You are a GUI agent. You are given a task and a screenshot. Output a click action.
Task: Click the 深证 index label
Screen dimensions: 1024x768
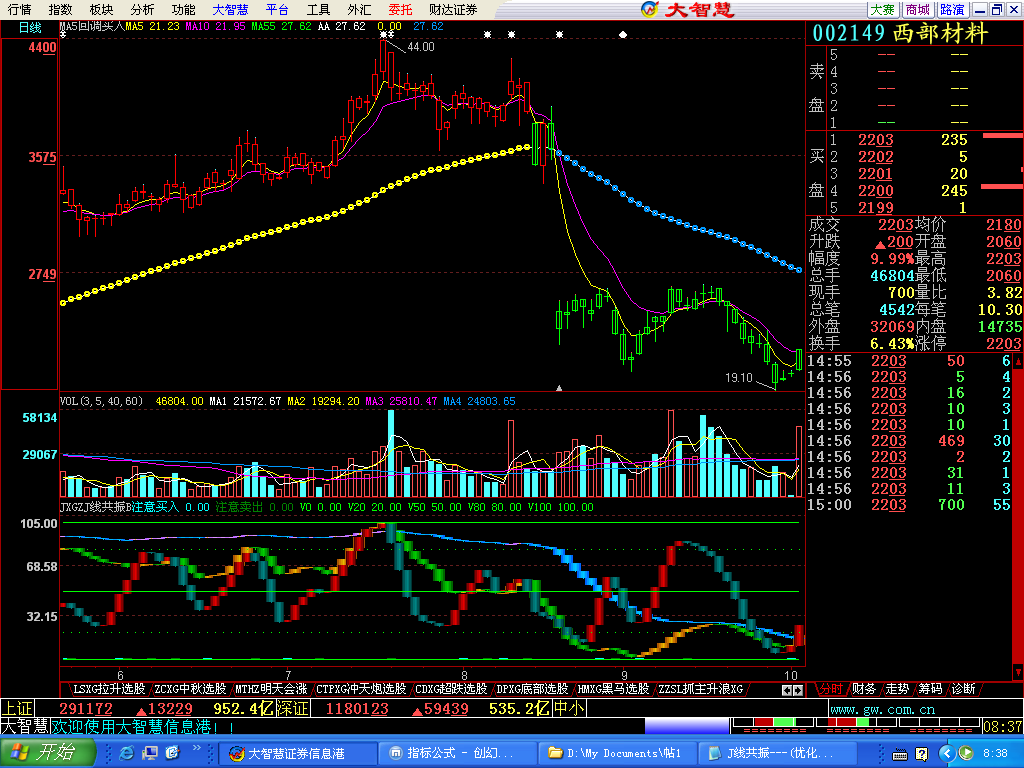pyautogui.click(x=292, y=709)
